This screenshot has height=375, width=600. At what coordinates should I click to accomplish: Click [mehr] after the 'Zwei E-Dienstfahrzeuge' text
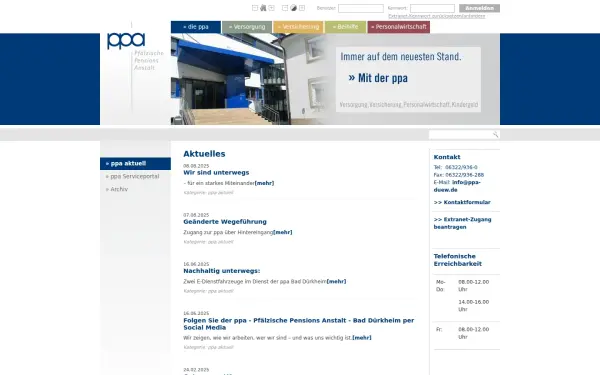click(x=336, y=281)
